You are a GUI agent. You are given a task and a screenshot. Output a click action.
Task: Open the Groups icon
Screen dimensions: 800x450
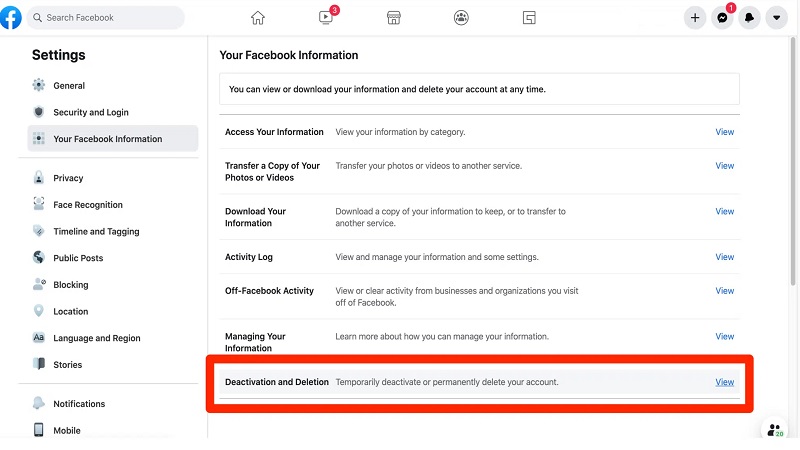tap(461, 18)
